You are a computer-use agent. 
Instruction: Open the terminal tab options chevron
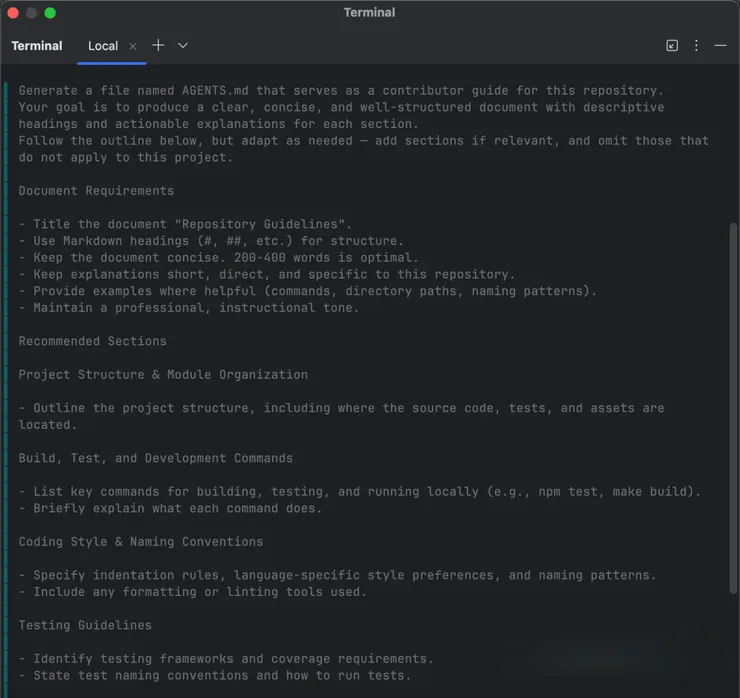coord(183,45)
